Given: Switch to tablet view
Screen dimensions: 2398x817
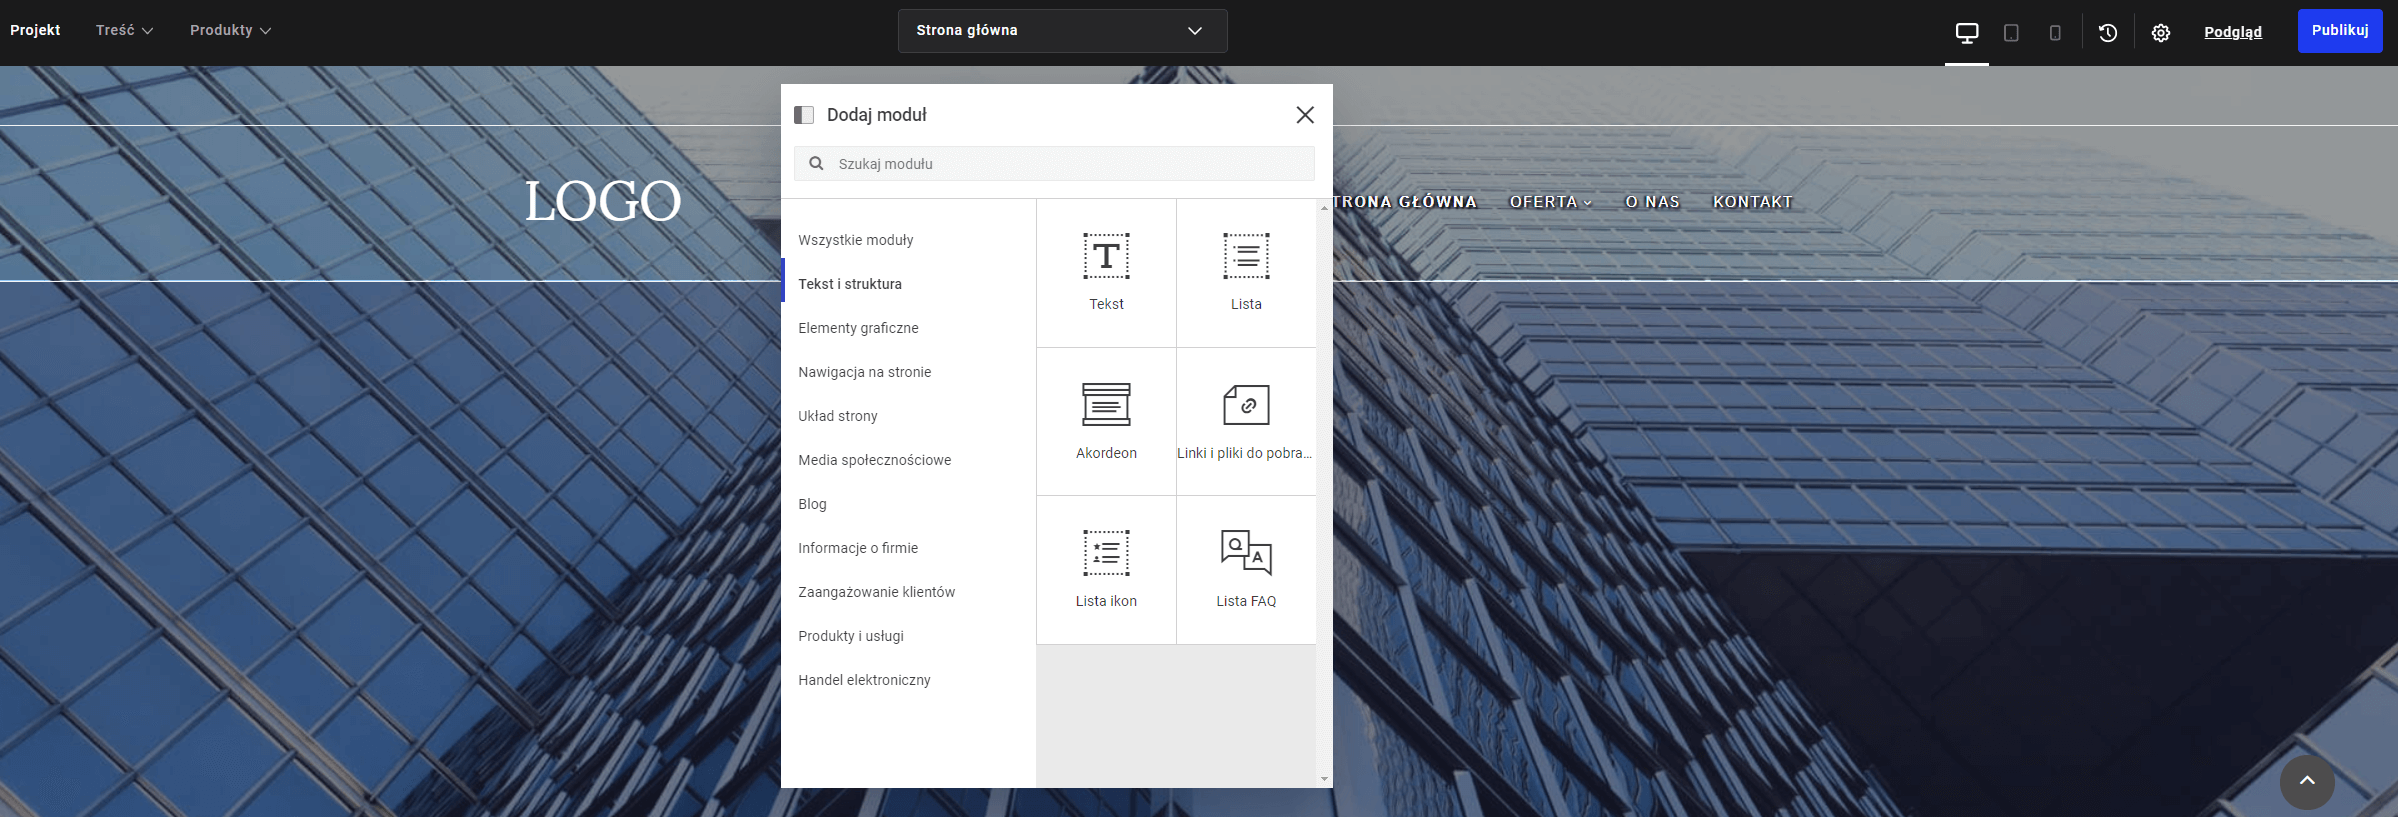Looking at the screenshot, I should click(2011, 32).
